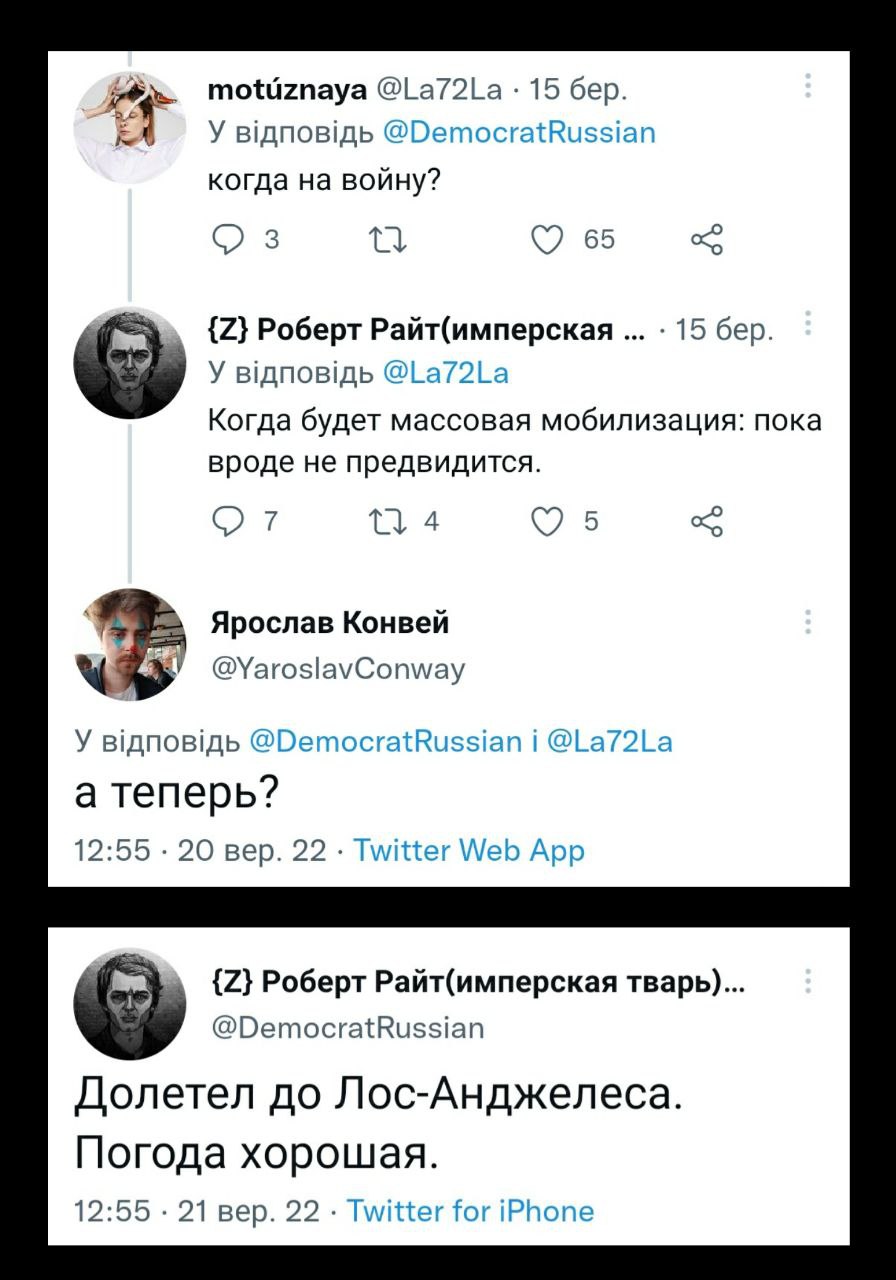The image size is (896, 1280).
Task: Like motúznaya's tweet with 65 likes
Action: 550,240
